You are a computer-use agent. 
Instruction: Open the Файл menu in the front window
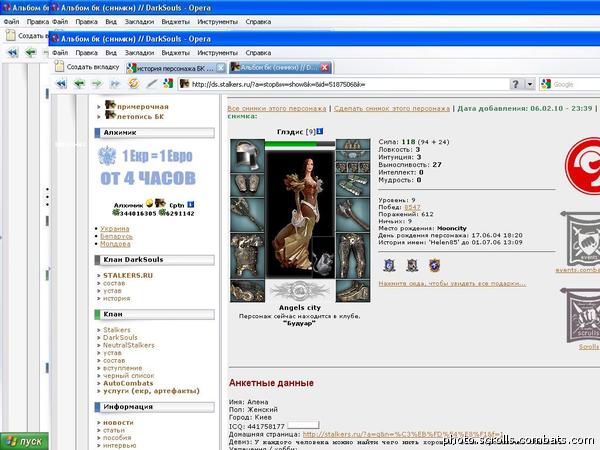point(60,53)
